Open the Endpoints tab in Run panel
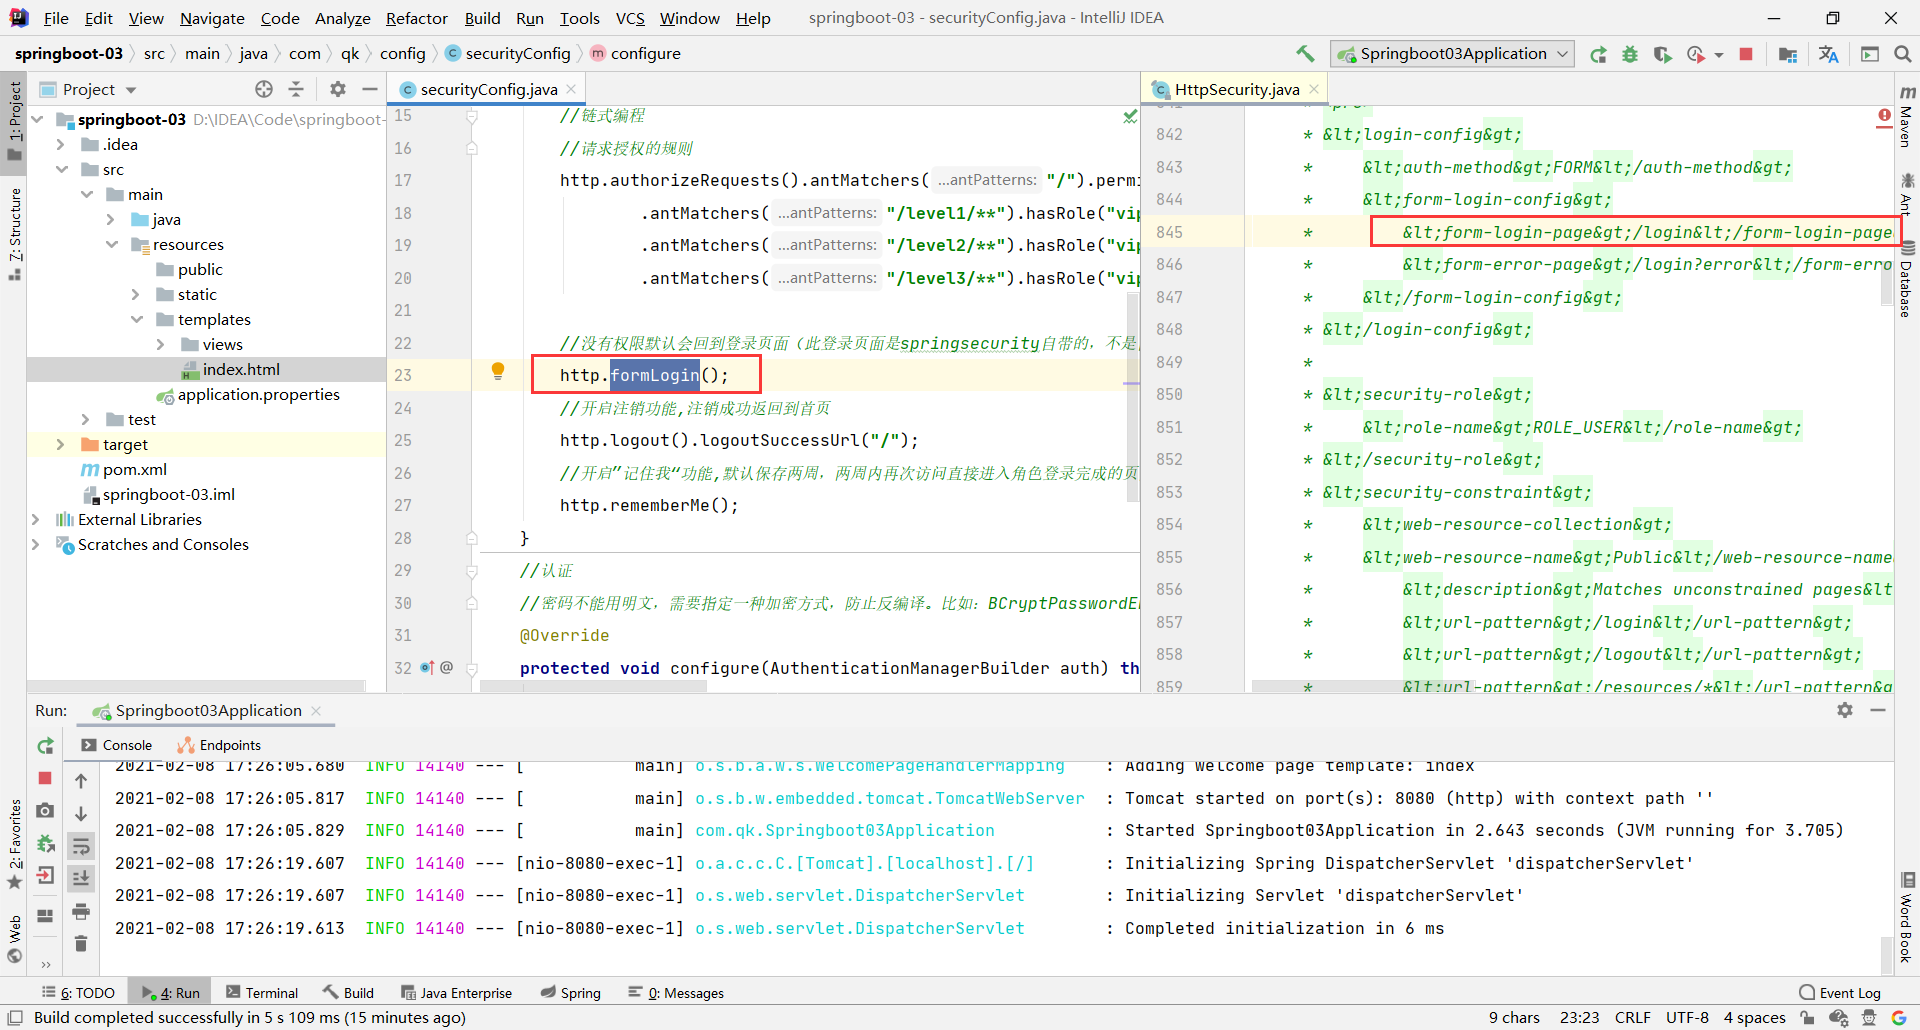Screen dimensions: 1920x1030 (x=219, y=745)
